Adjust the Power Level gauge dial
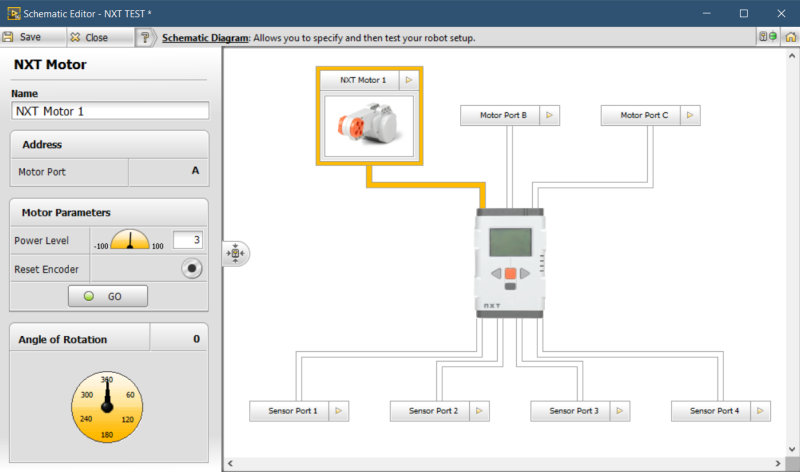This screenshot has width=800, height=472. 130,239
